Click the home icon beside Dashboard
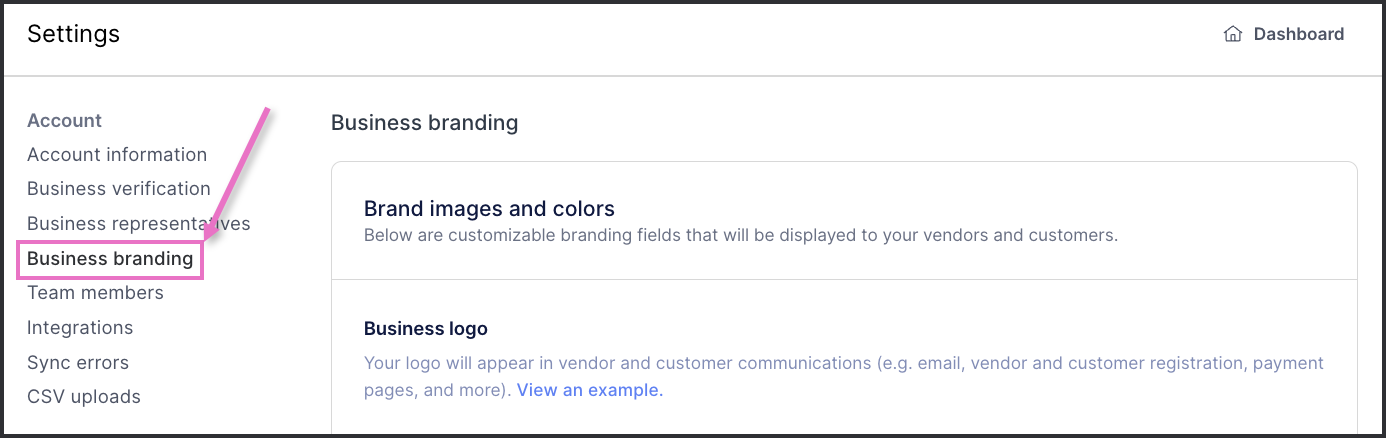1386x438 pixels. pos(1233,34)
